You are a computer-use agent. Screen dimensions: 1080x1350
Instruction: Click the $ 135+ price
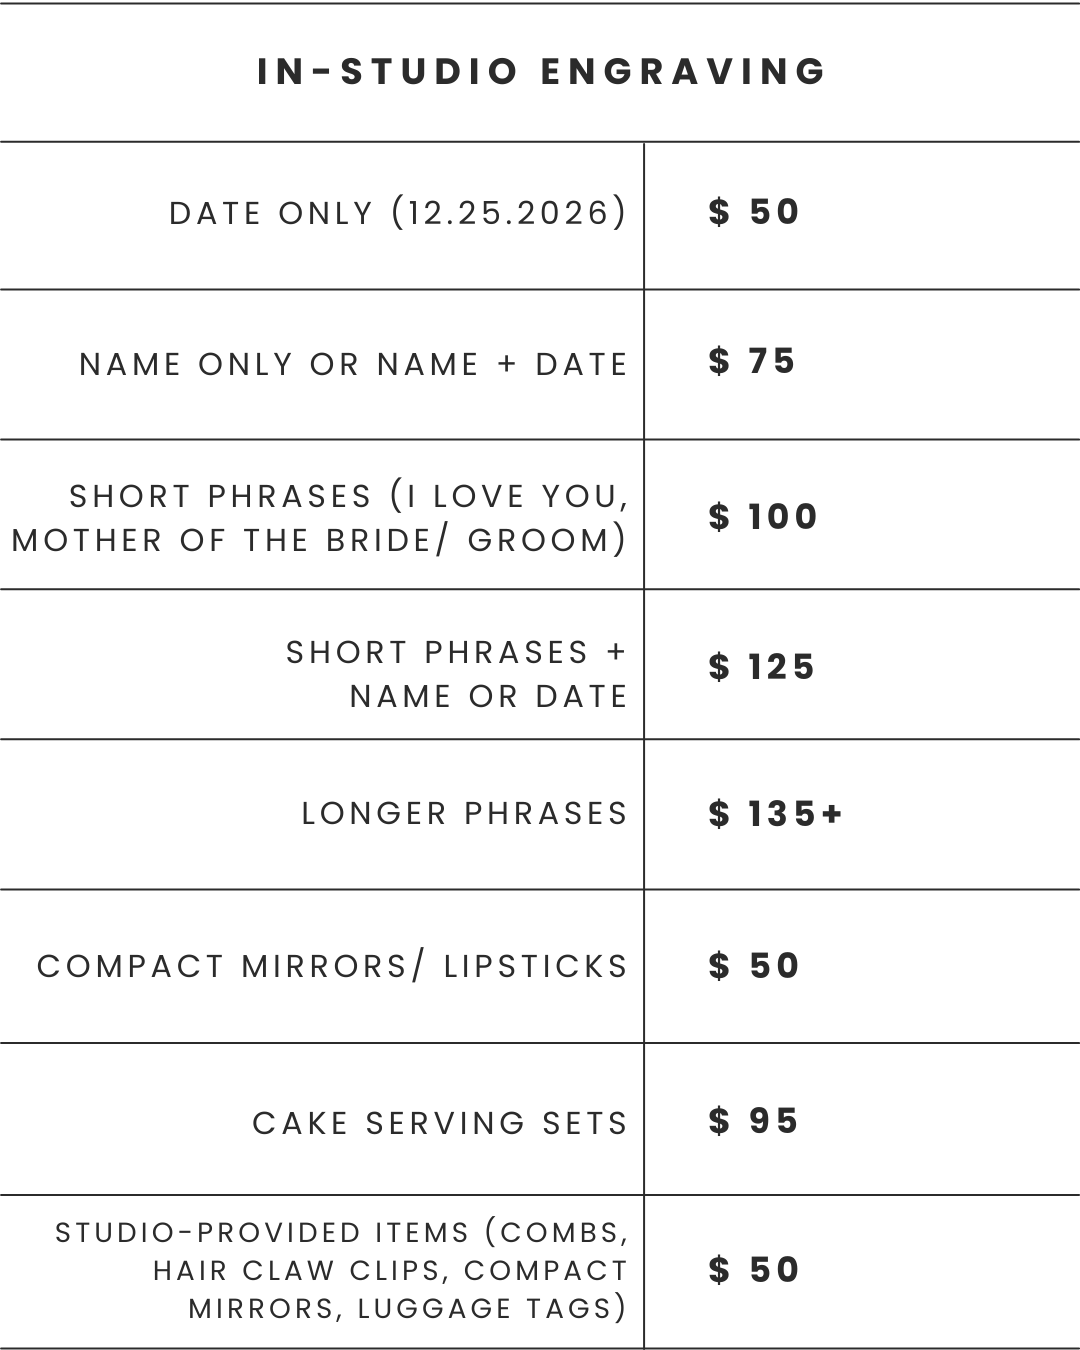coord(776,814)
